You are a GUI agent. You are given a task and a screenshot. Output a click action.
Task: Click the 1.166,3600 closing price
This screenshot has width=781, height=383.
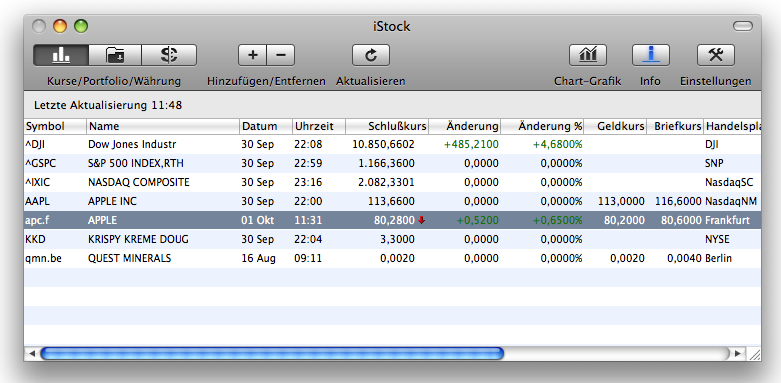click(386, 163)
